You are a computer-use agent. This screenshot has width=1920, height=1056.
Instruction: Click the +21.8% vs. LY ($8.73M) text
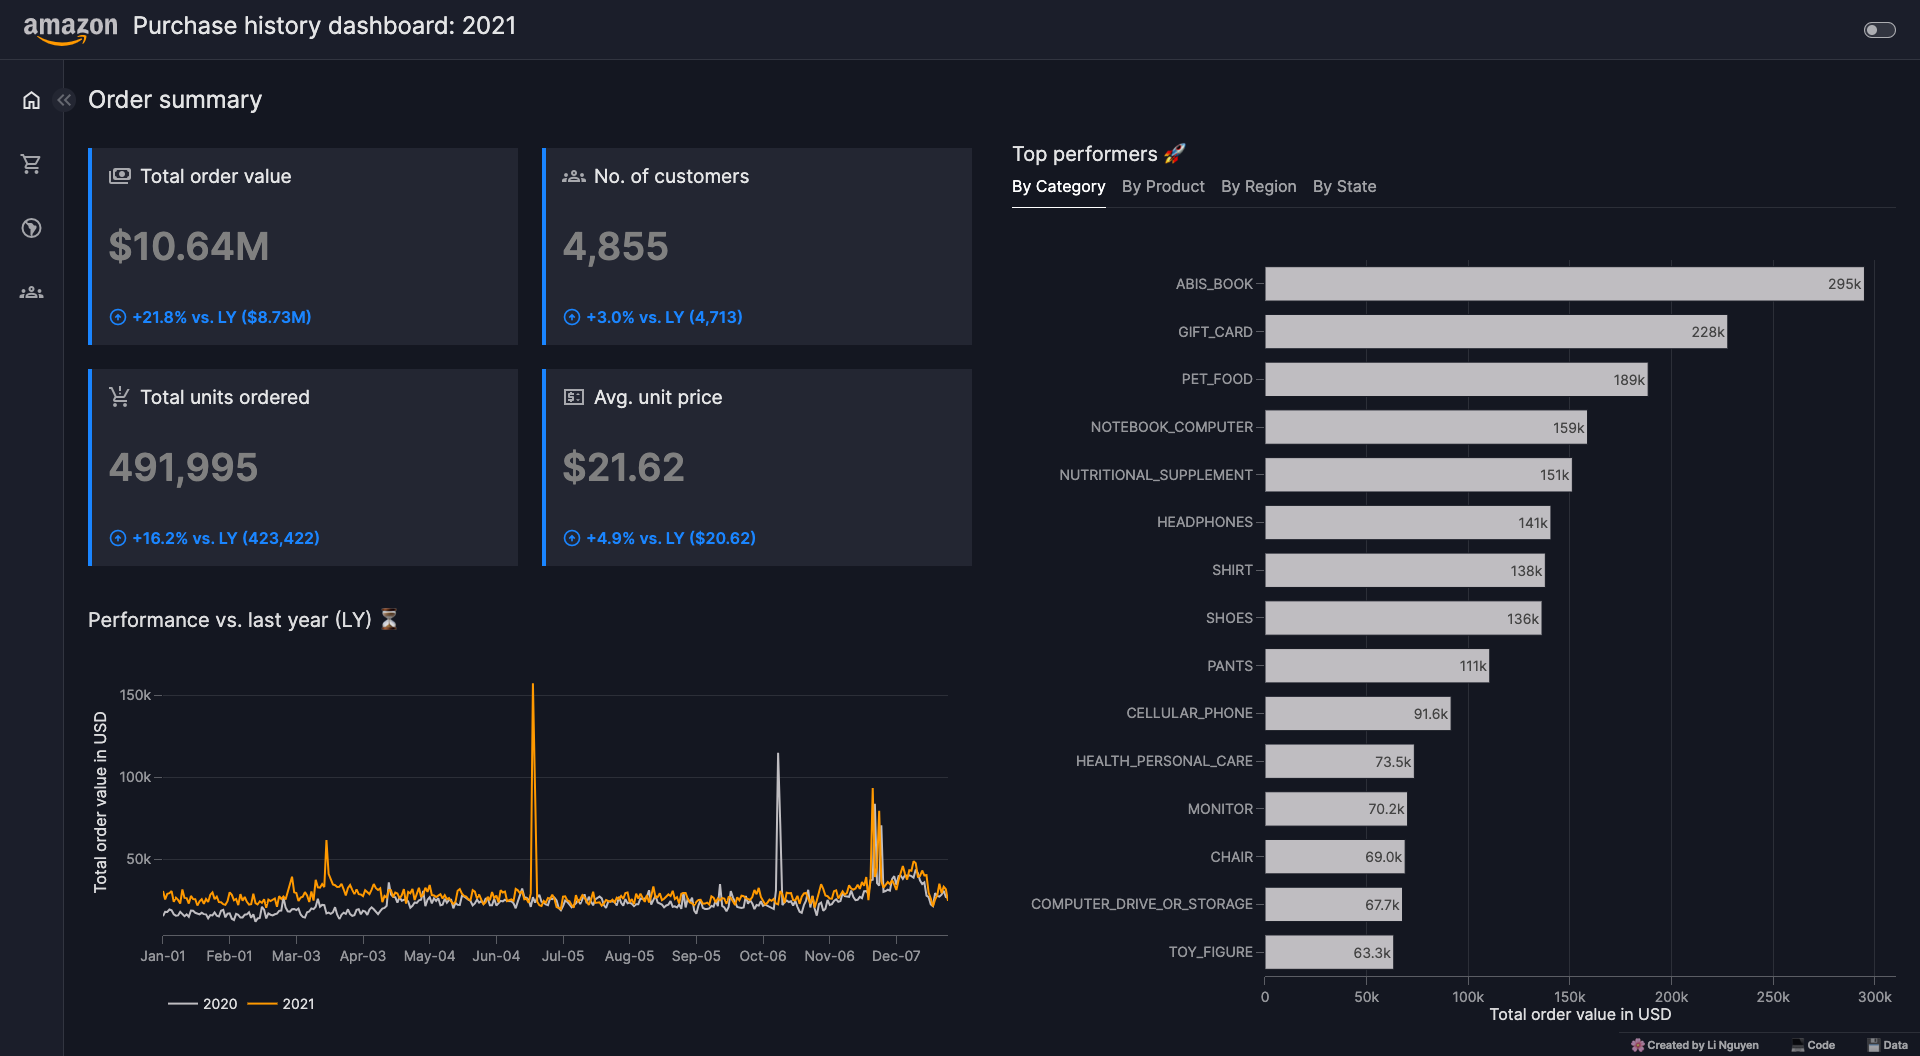tap(222, 317)
